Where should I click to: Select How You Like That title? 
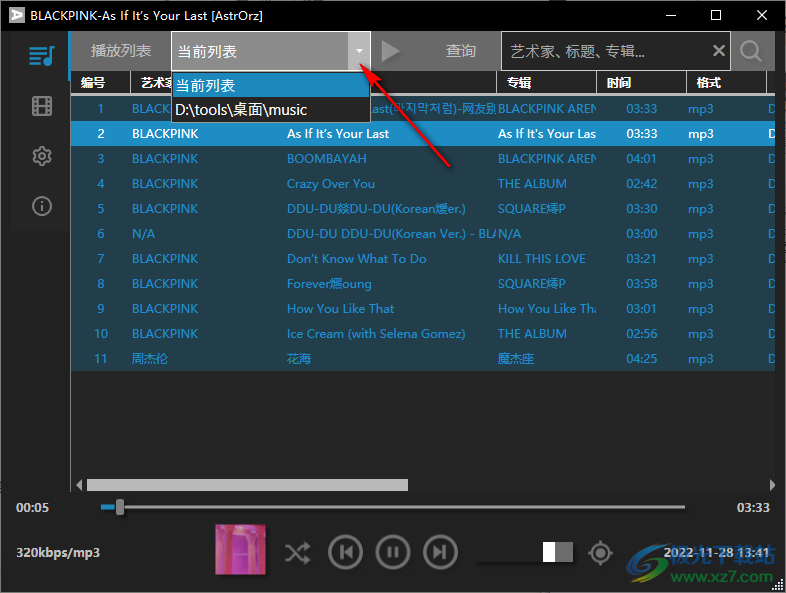340,309
